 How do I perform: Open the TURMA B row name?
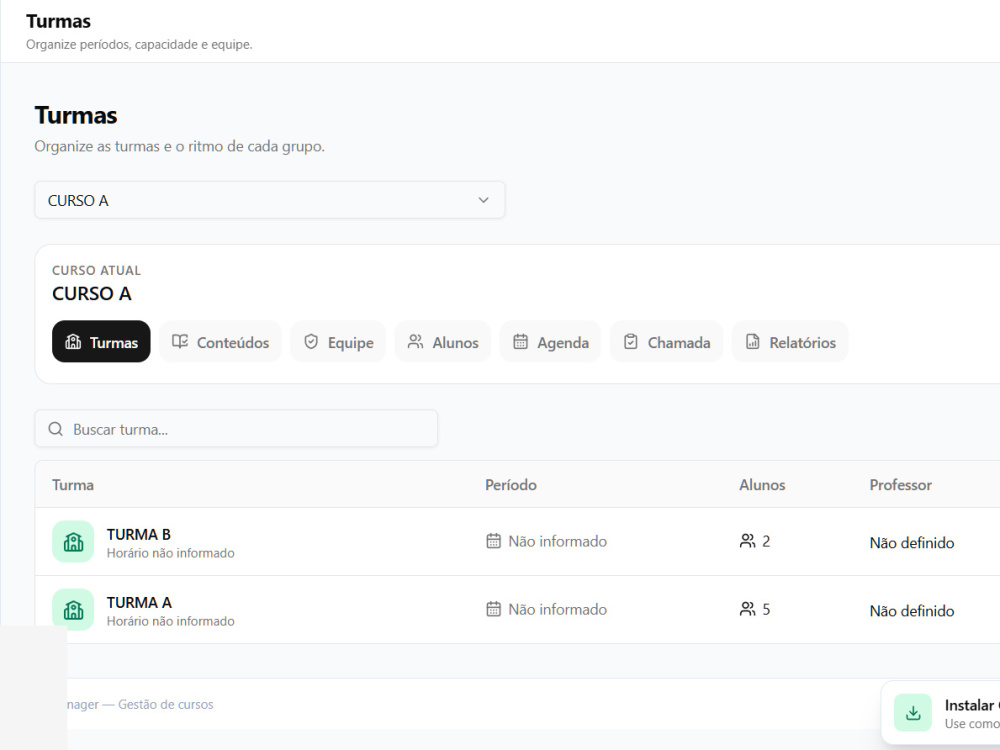[x=138, y=534]
